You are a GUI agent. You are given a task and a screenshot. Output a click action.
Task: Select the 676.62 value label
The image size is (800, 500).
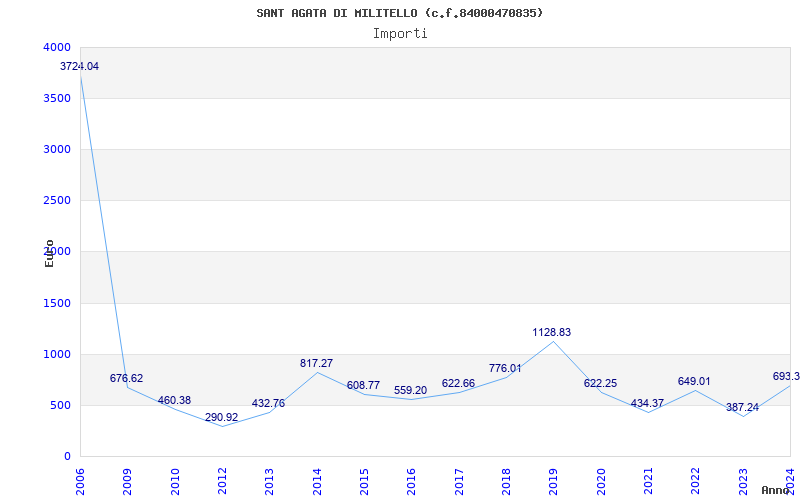pyautogui.click(x=127, y=379)
